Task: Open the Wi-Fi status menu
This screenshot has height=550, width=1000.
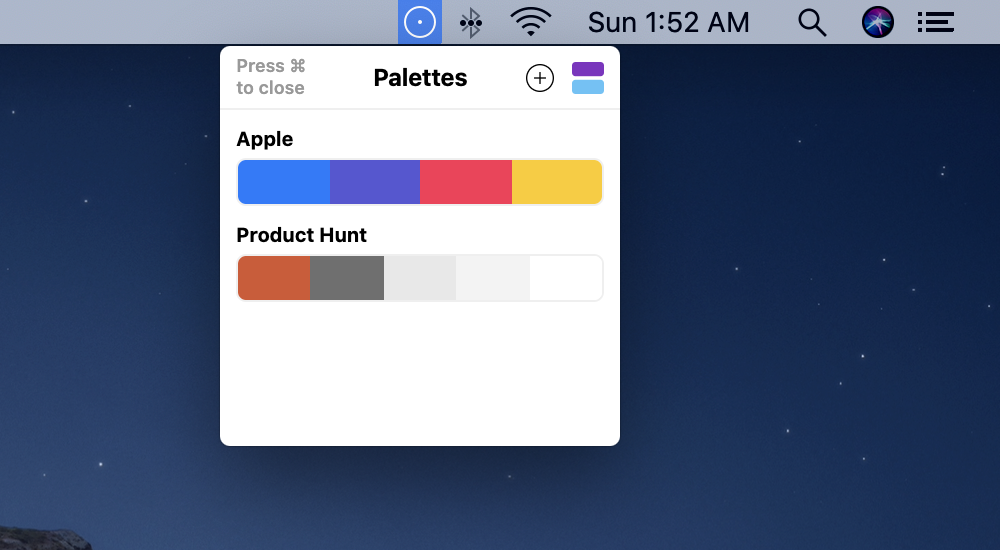Action: 531,22
